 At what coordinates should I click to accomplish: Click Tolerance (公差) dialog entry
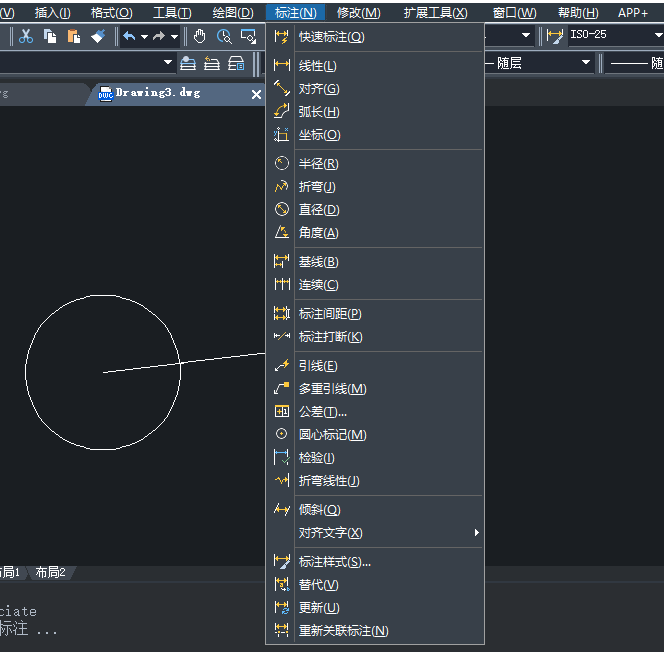click(322, 412)
